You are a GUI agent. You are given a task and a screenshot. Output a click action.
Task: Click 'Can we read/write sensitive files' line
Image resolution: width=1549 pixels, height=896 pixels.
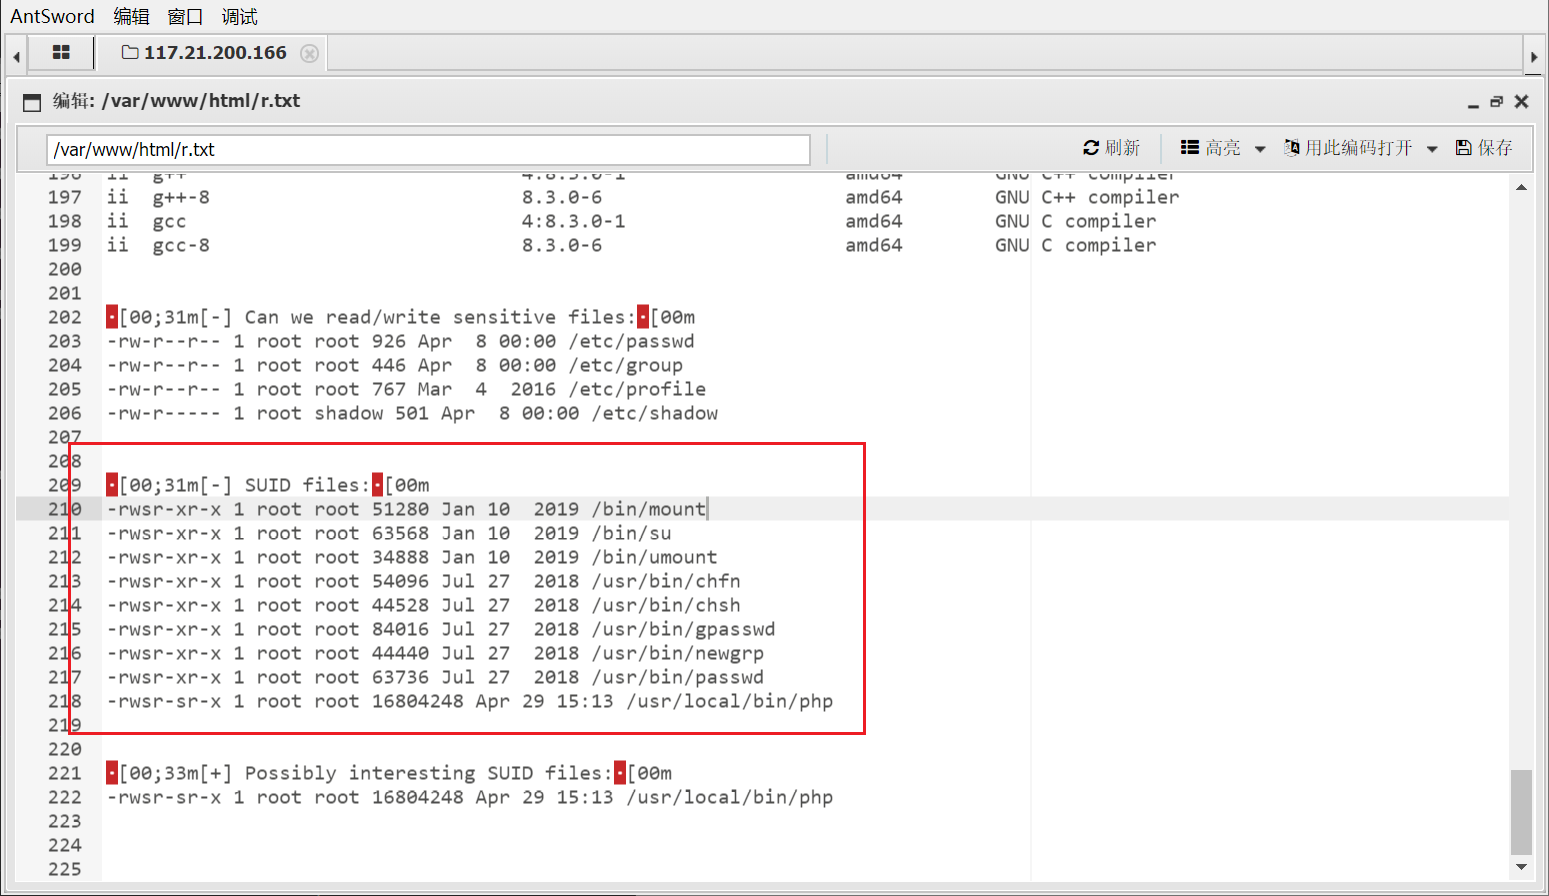[401, 317]
